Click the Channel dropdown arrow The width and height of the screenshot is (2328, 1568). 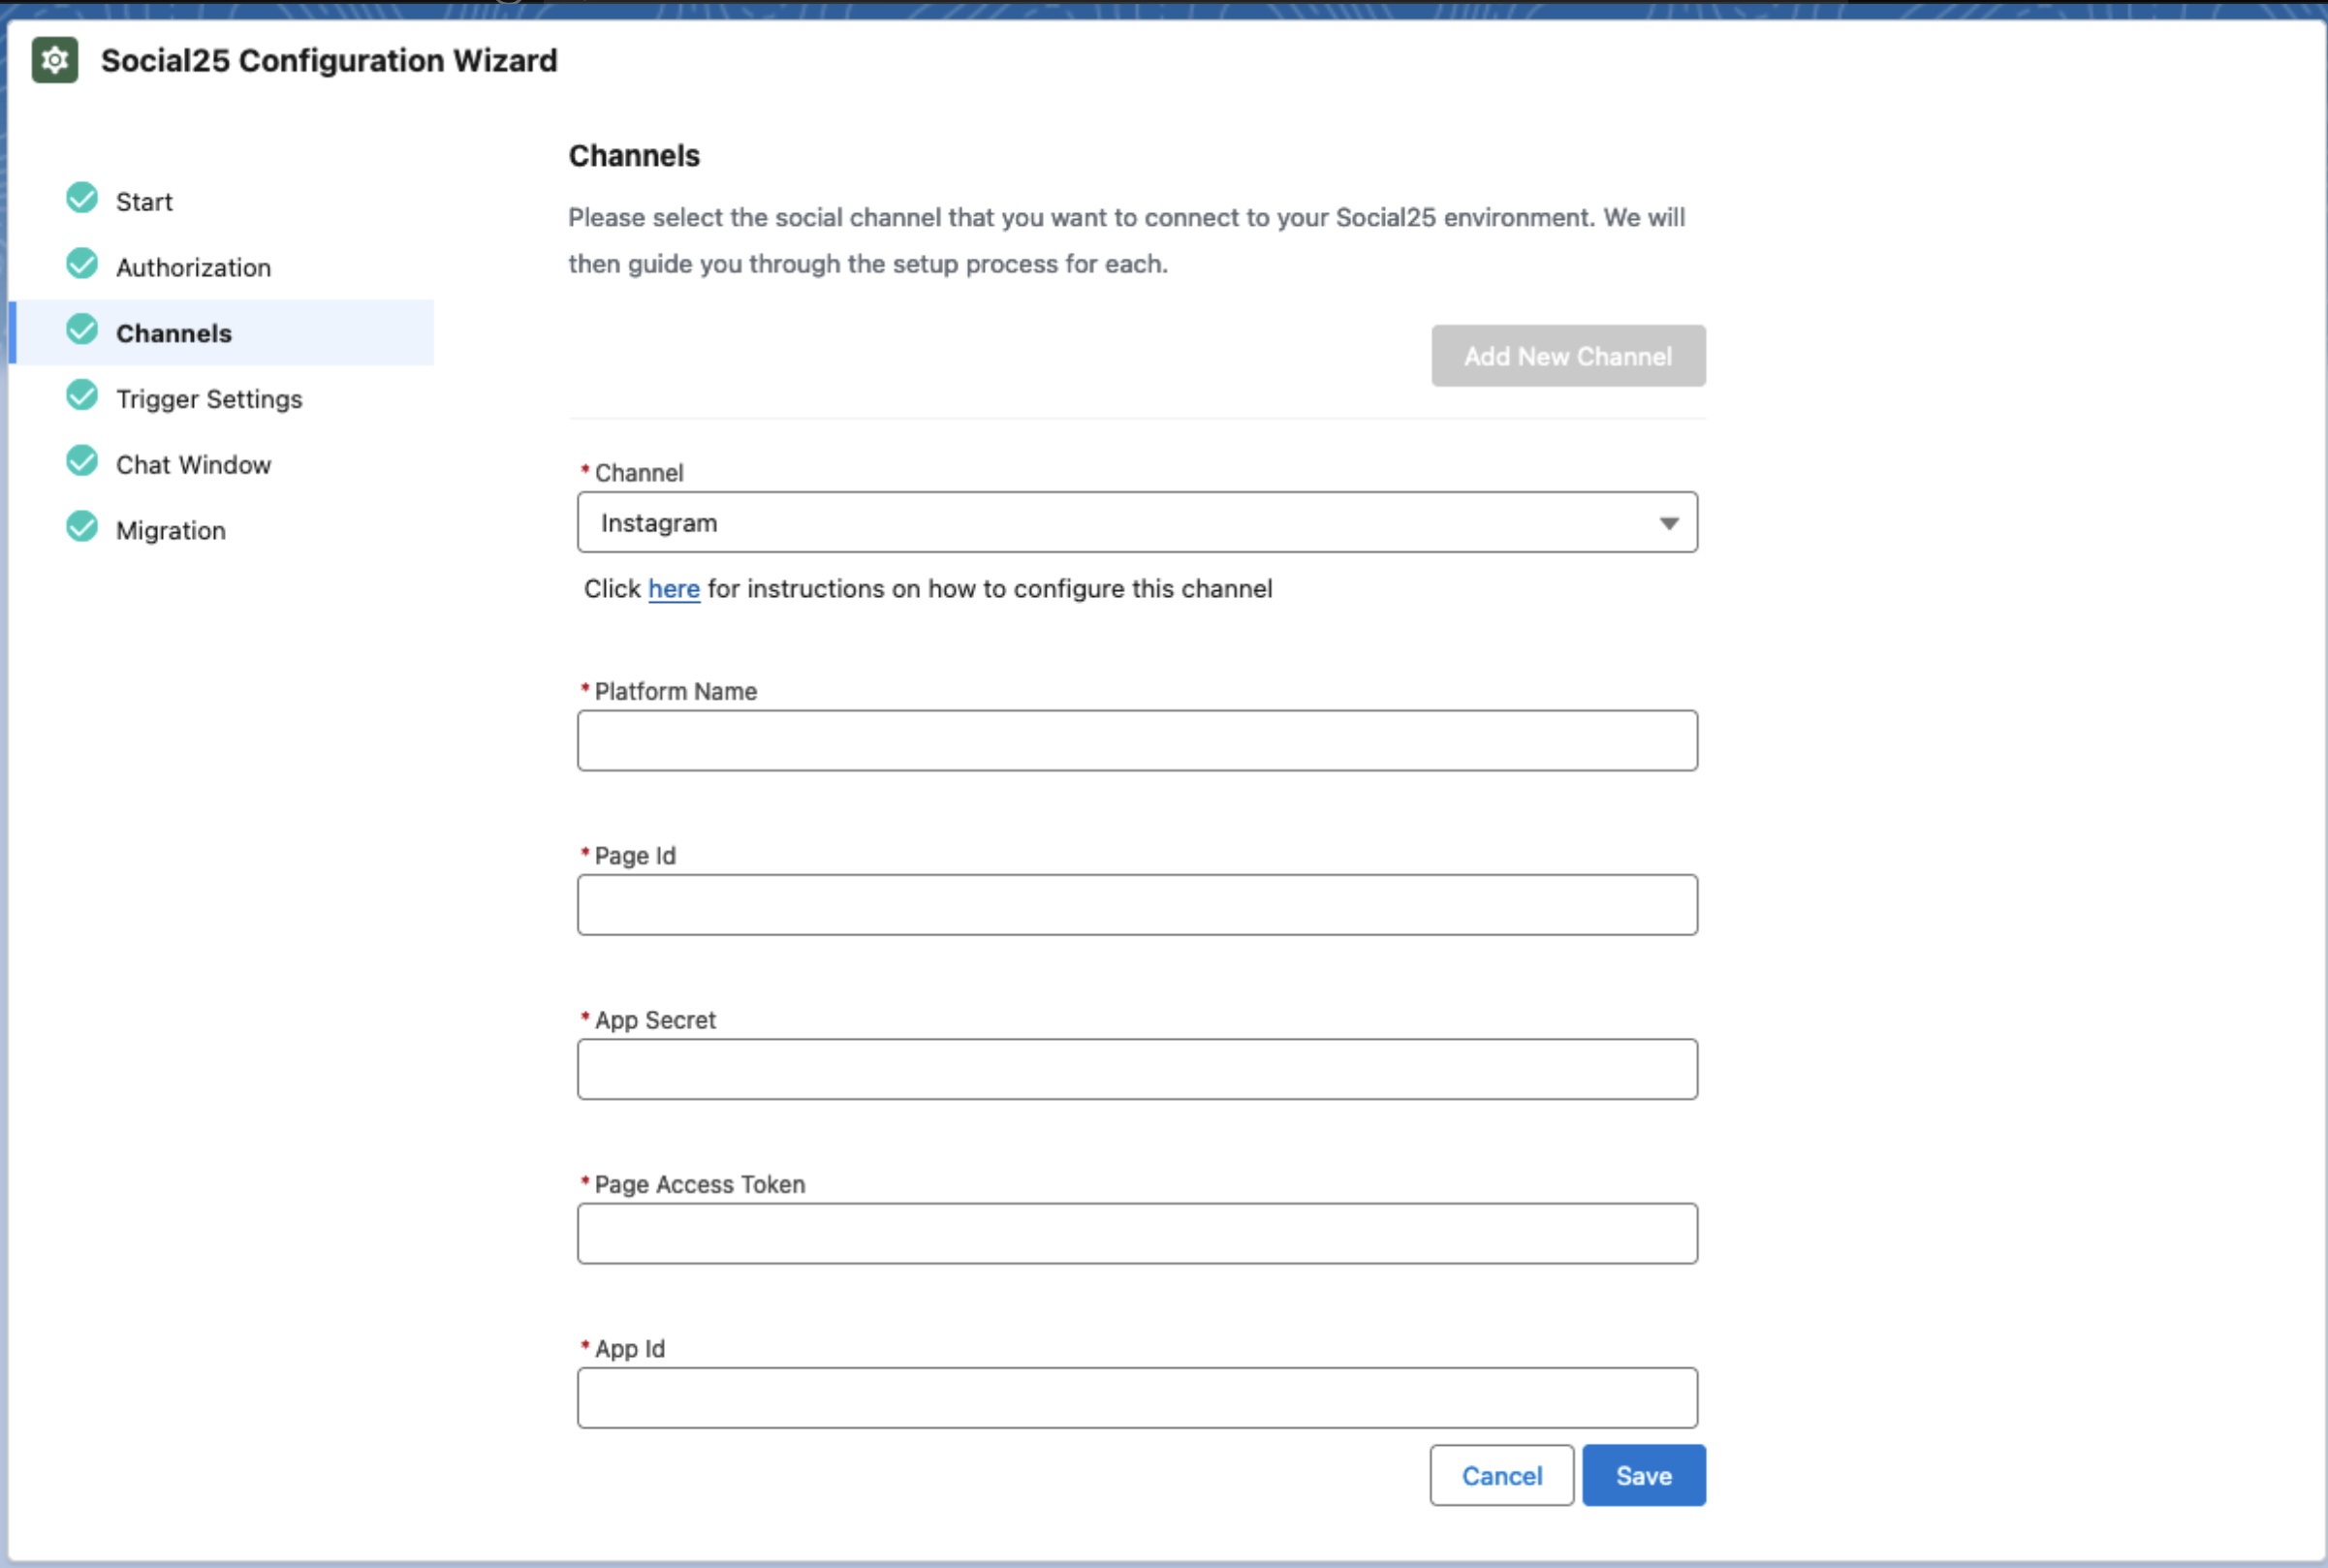point(1668,523)
